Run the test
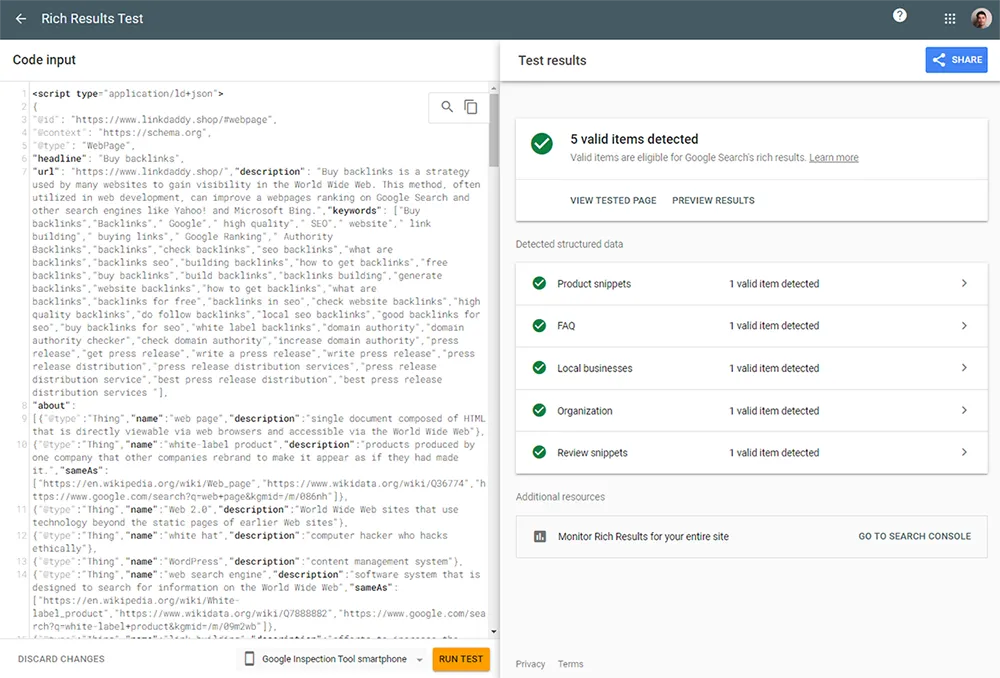Screen dimensions: 1000x678 460,659
